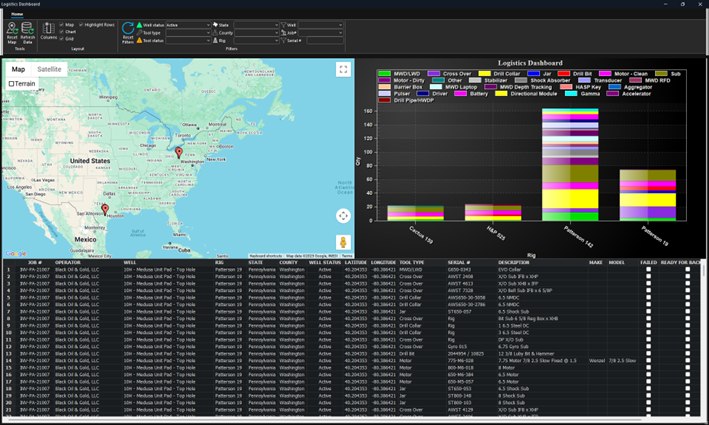Click the Street View pegman icon

pos(343,242)
